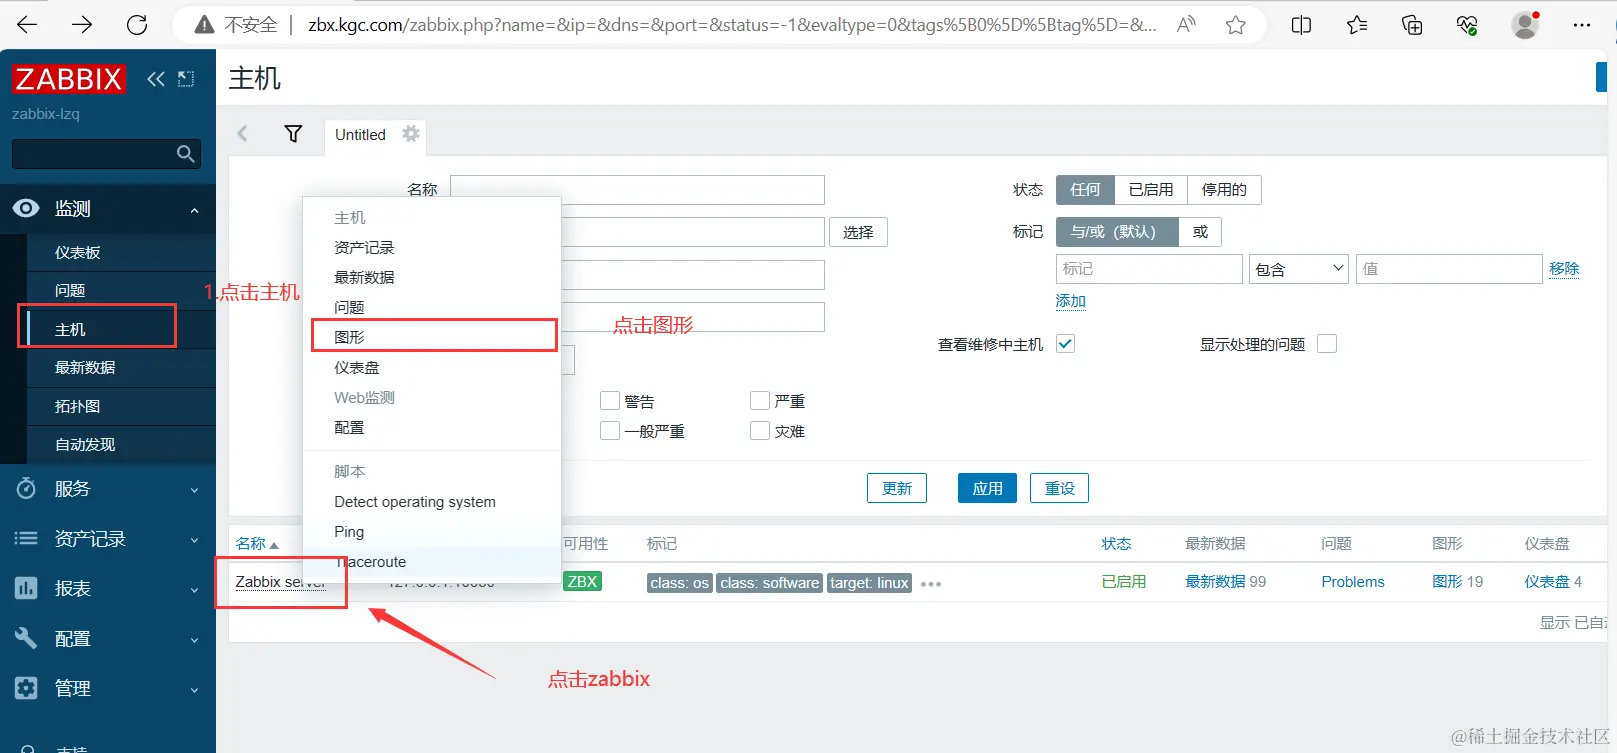This screenshot has height=753, width=1617.
Task: Click the reports chart icon
Action: pos(26,588)
